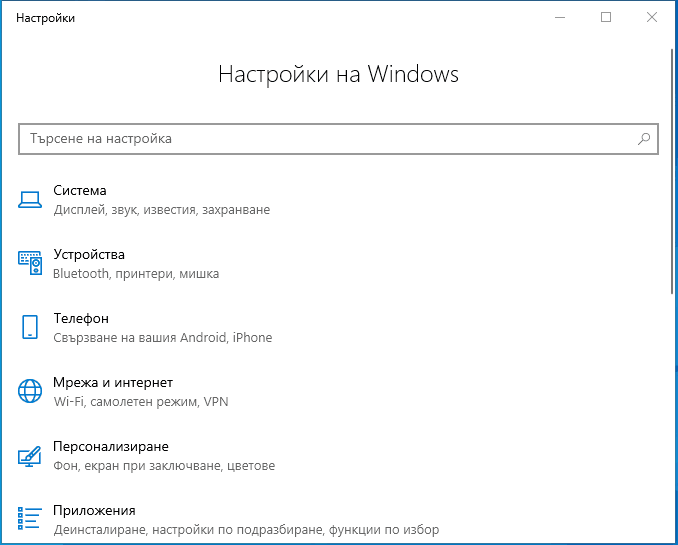Click text 'Фон, екран при заключване, цветове'
This screenshot has width=678, height=545.
164,466
